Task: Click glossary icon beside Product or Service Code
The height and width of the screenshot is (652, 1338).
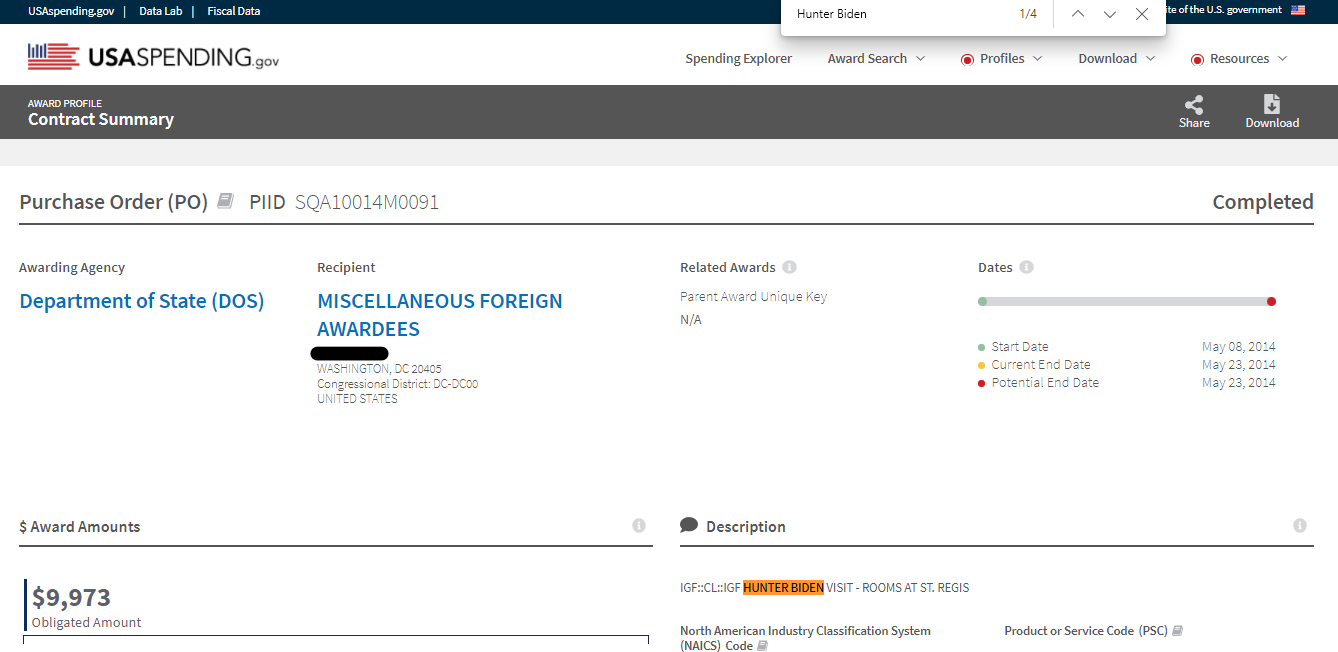Action: click(1178, 631)
